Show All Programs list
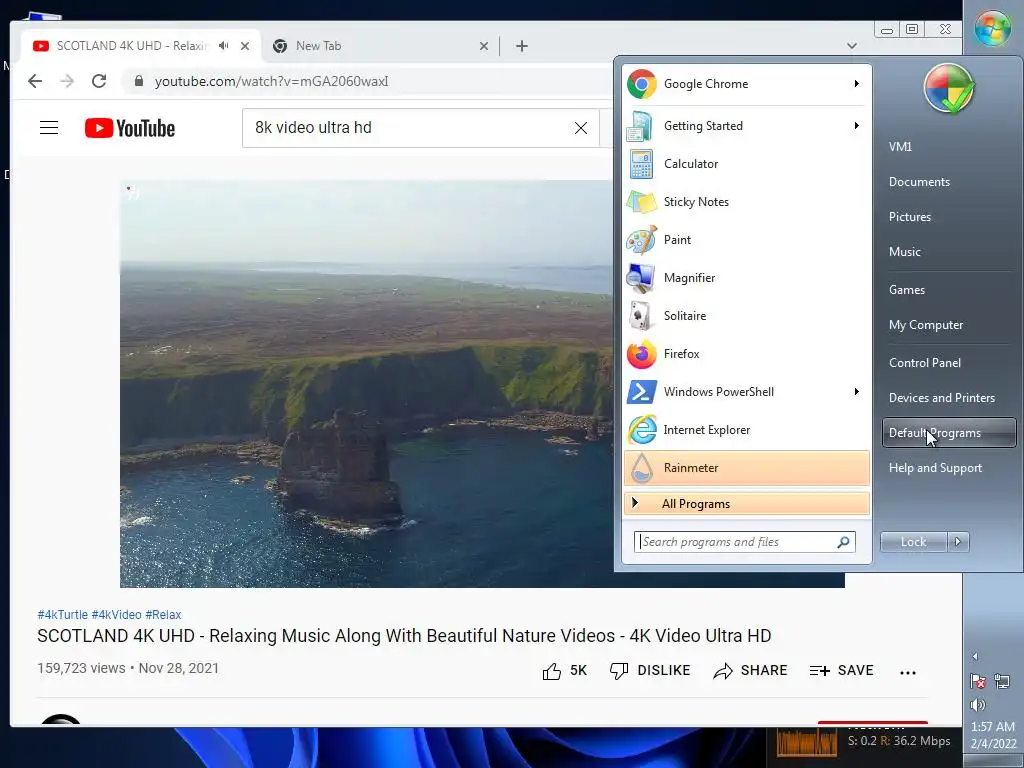 [x=746, y=504]
